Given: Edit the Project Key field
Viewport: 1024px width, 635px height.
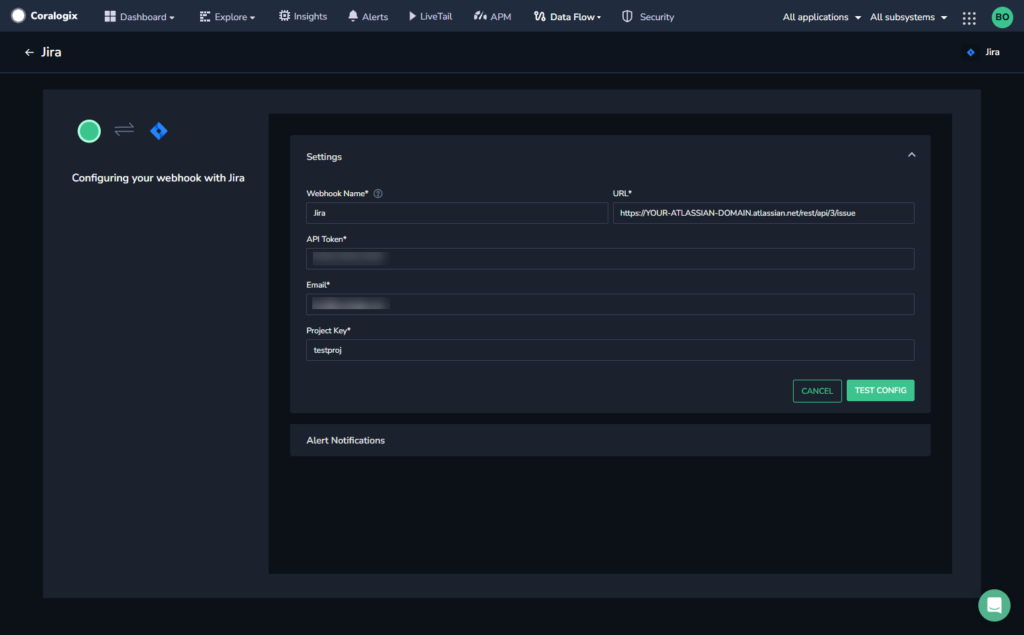Looking at the screenshot, I should coord(610,350).
